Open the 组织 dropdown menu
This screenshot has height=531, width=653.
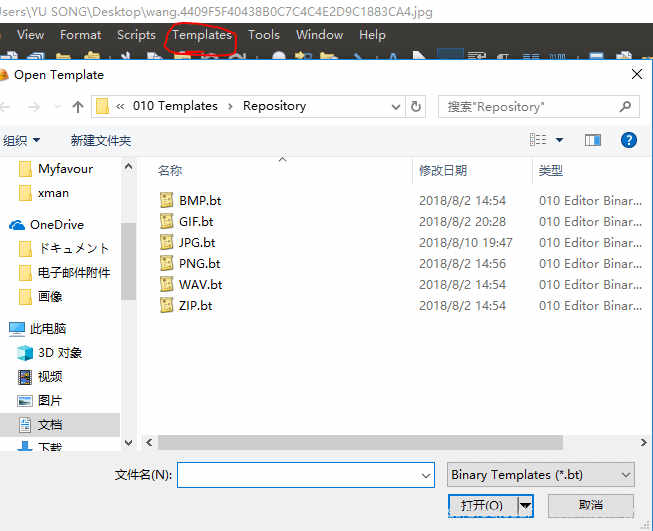(22, 140)
